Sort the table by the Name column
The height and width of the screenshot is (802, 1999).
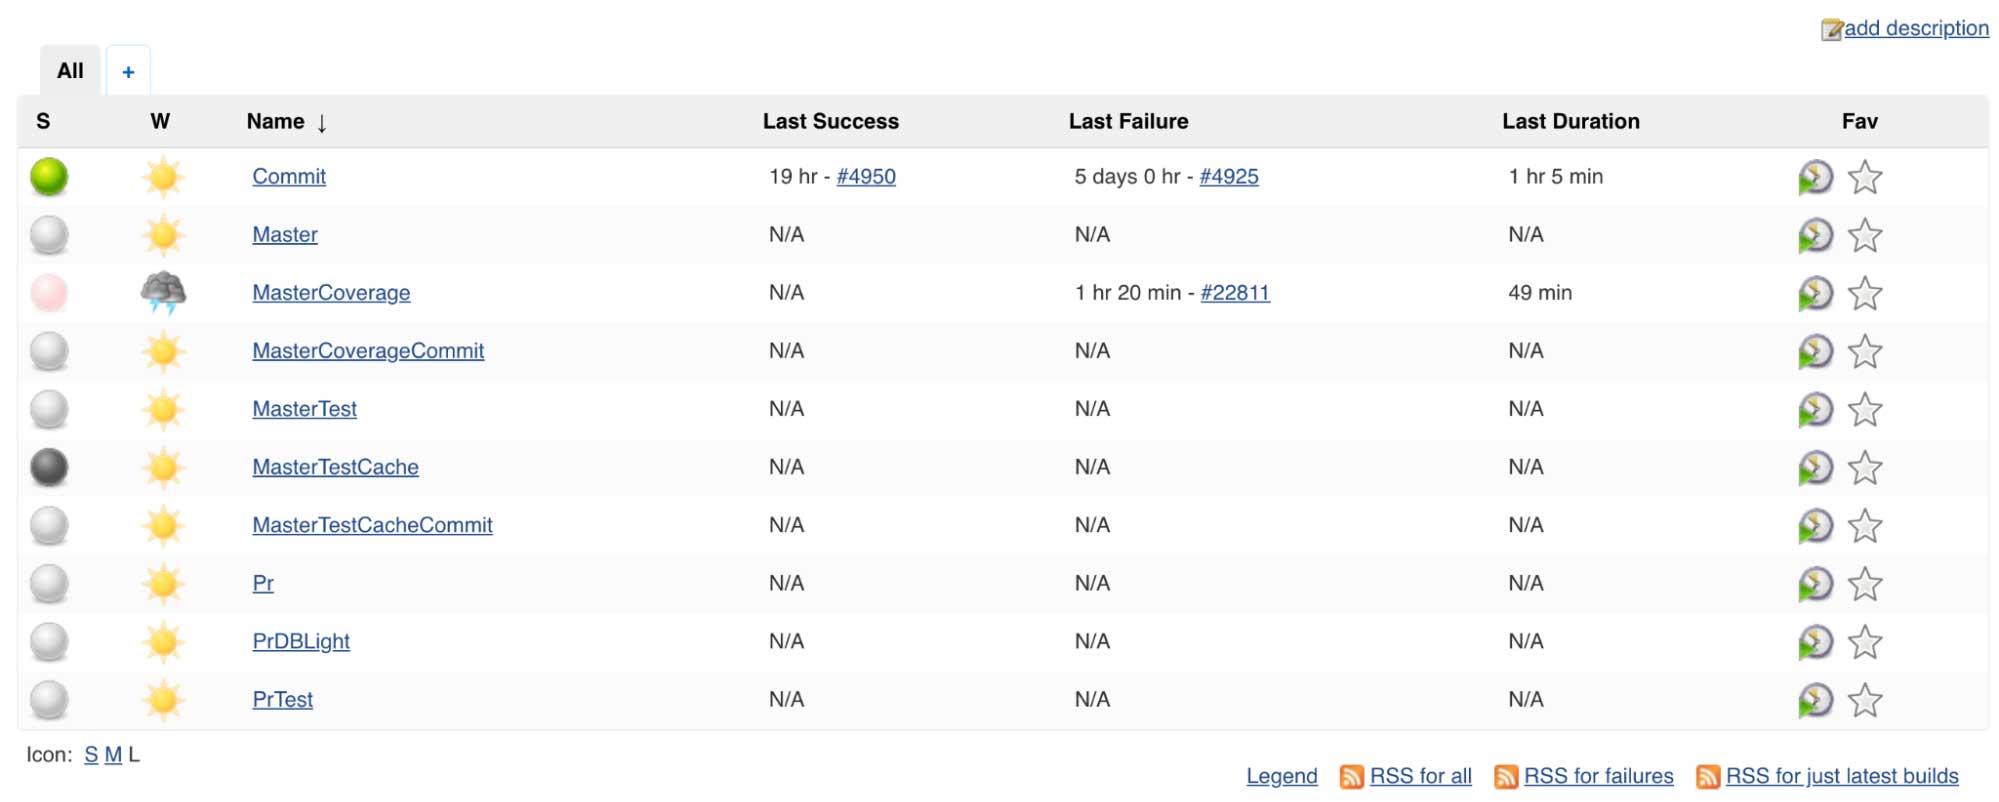click(x=276, y=122)
